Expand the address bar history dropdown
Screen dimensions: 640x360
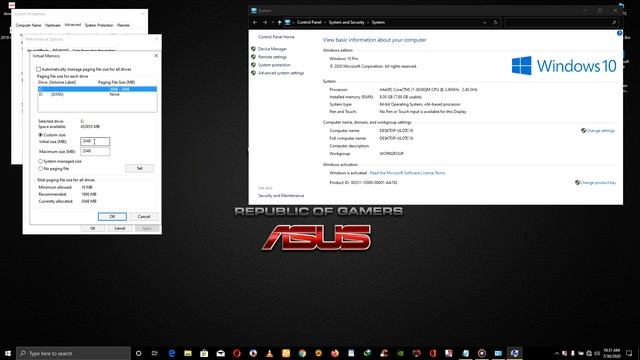click(484, 22)
